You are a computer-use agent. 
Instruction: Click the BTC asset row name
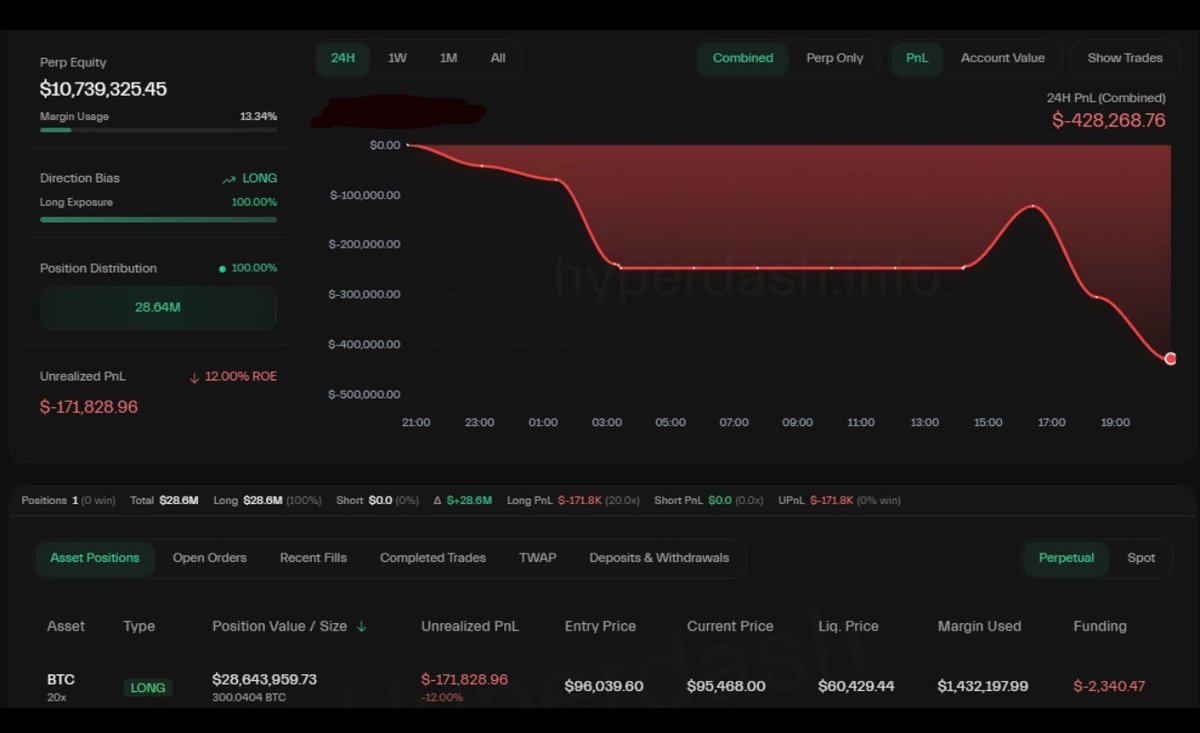pyautogui.click(x=61, y=679)
